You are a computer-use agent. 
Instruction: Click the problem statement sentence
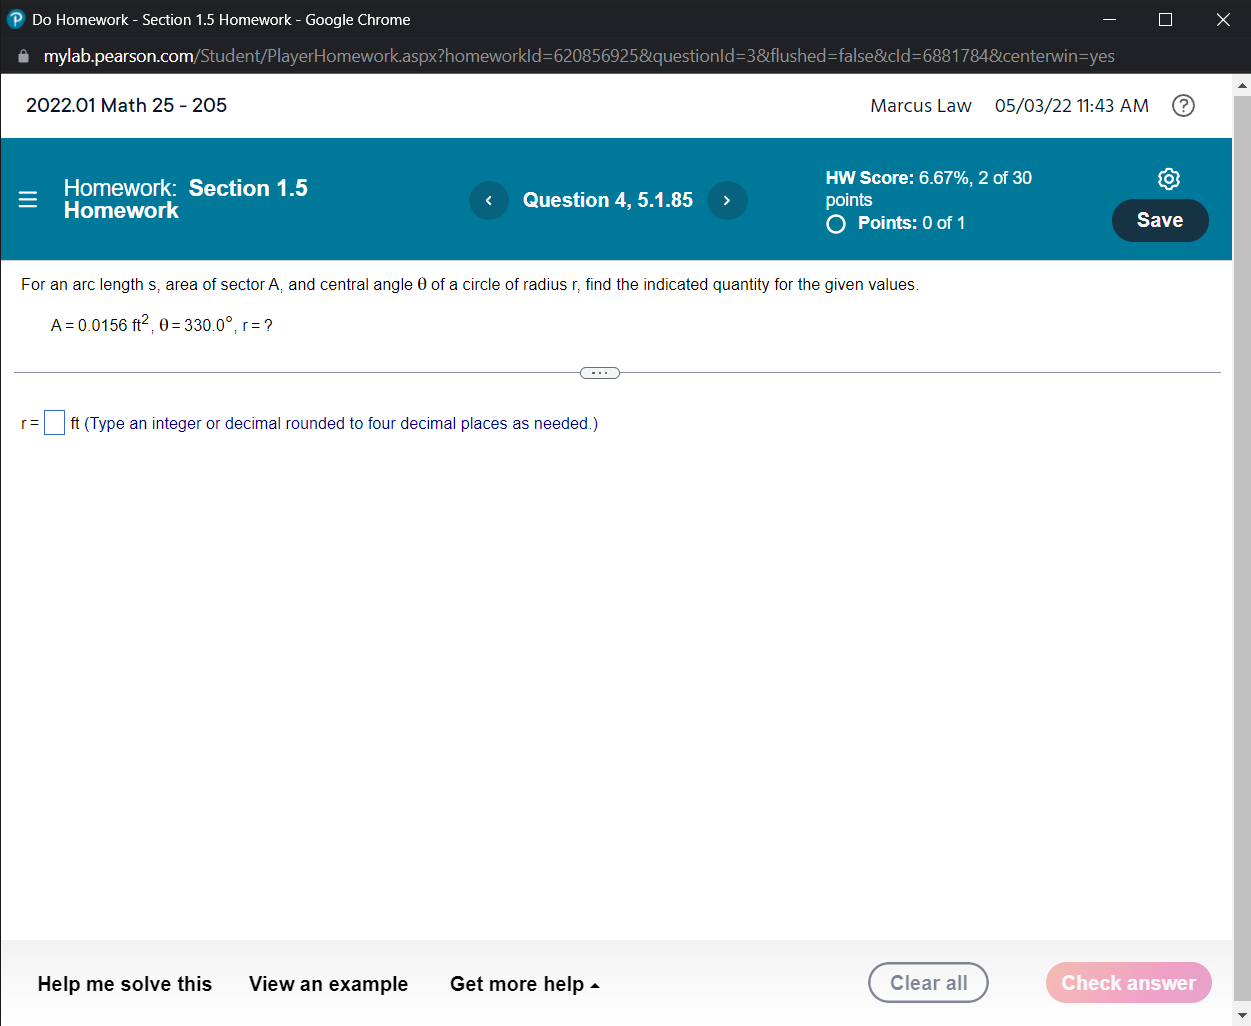[x=470, y=284]
